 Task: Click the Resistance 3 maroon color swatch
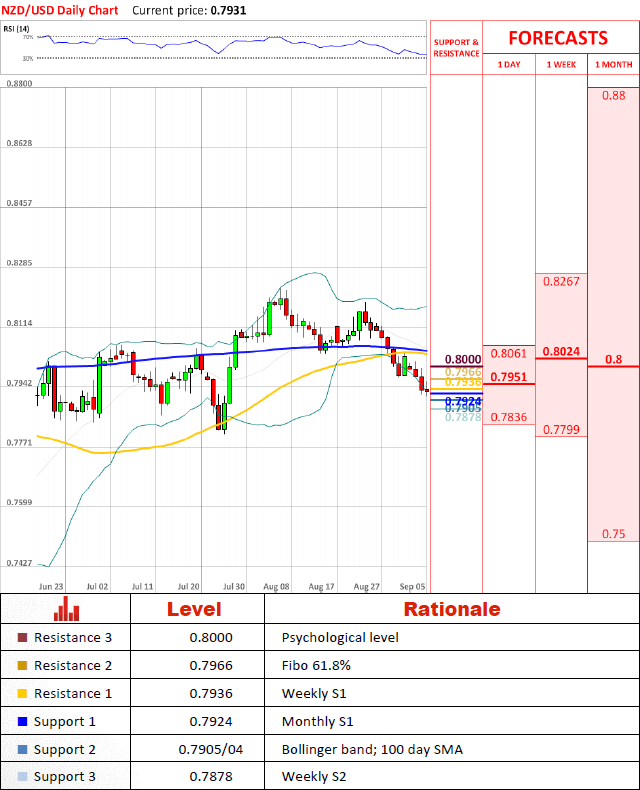click(22, 638)
